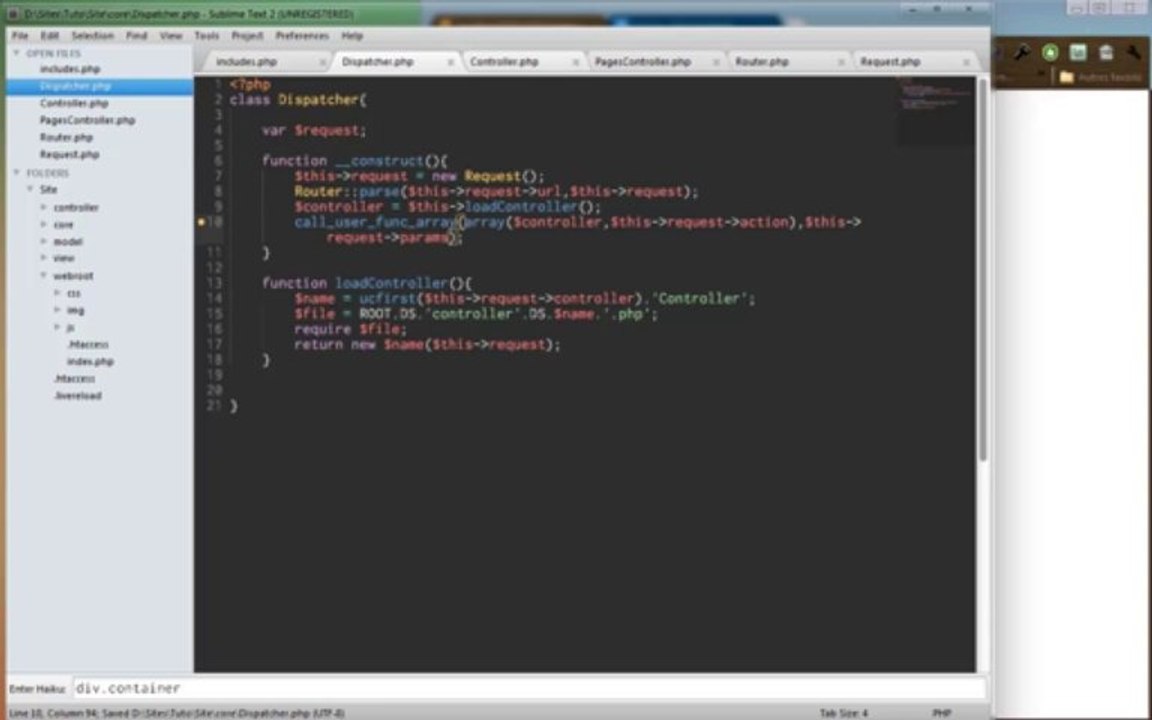Expand the view folder
The width and height of the screenshot is (1152, 720).
click(x=43, y=258)
